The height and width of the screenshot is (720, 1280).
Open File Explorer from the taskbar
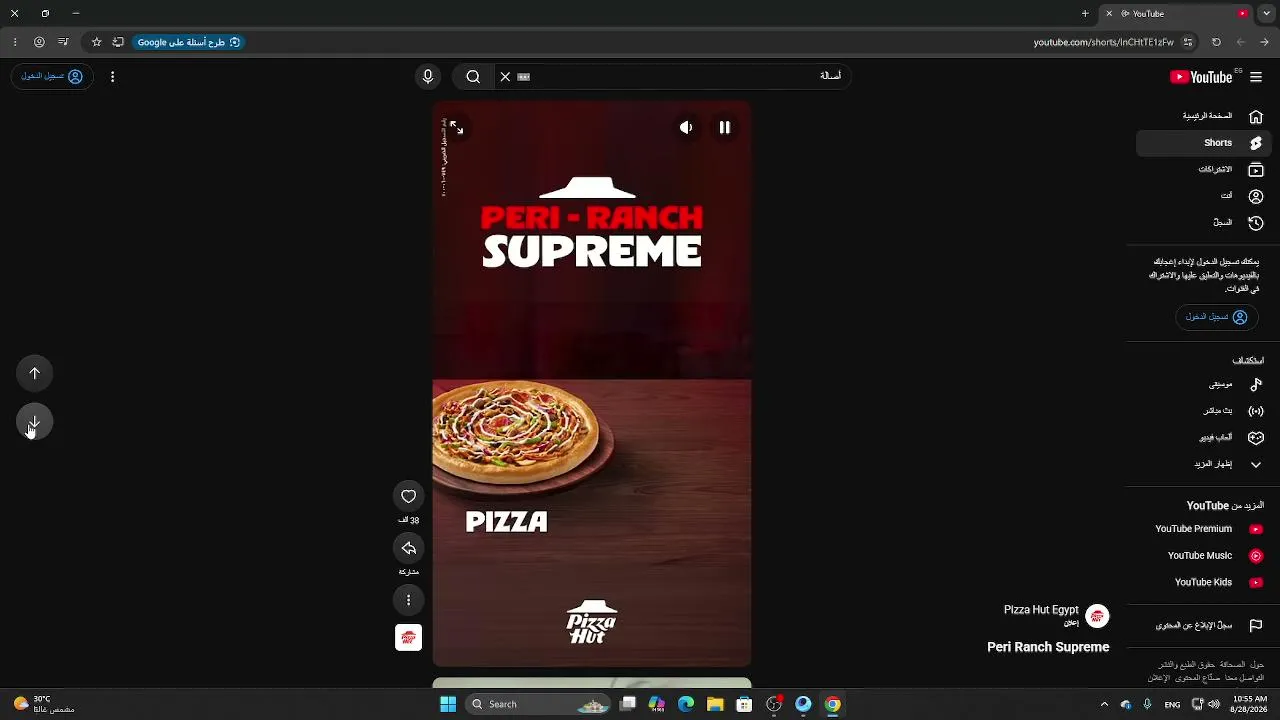click(715, 704)
